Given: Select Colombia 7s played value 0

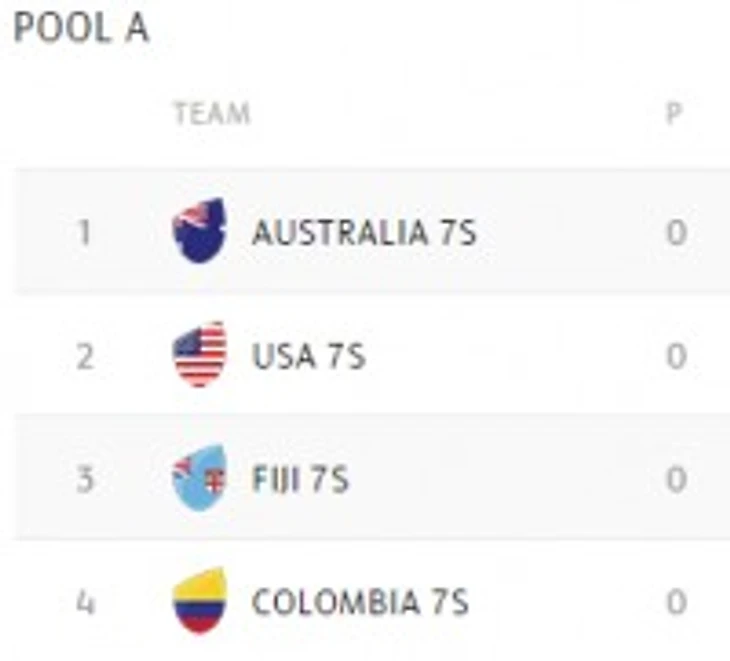Looking at the screenshot, I should pos(676,603).
